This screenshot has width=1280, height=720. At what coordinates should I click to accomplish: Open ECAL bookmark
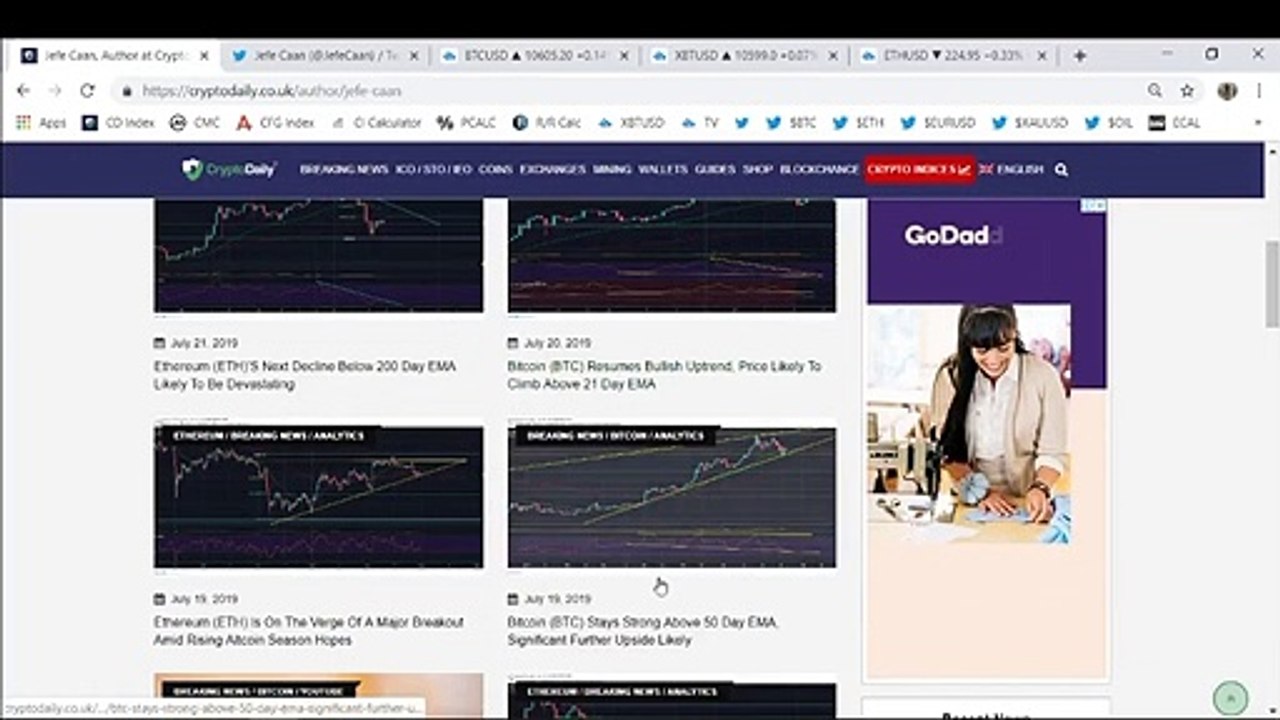(1175, 123)
